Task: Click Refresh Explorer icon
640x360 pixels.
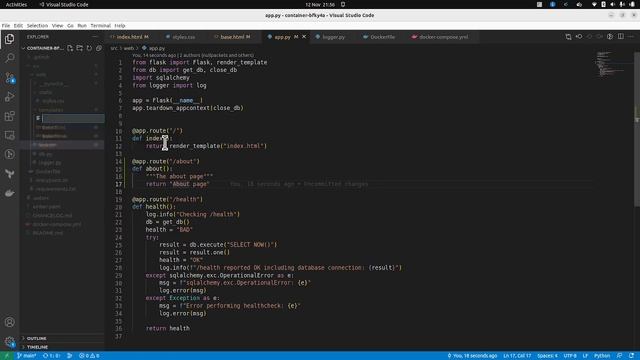Action: [89, 48]
